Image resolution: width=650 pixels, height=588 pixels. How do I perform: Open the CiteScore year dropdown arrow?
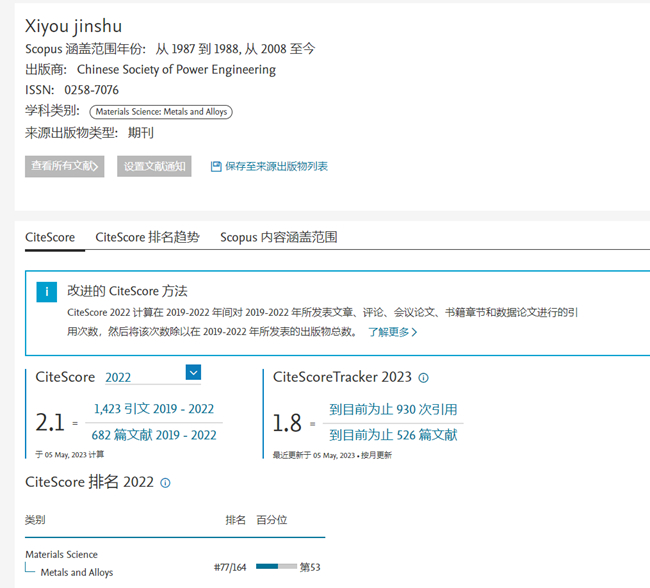tap(194, 373)
